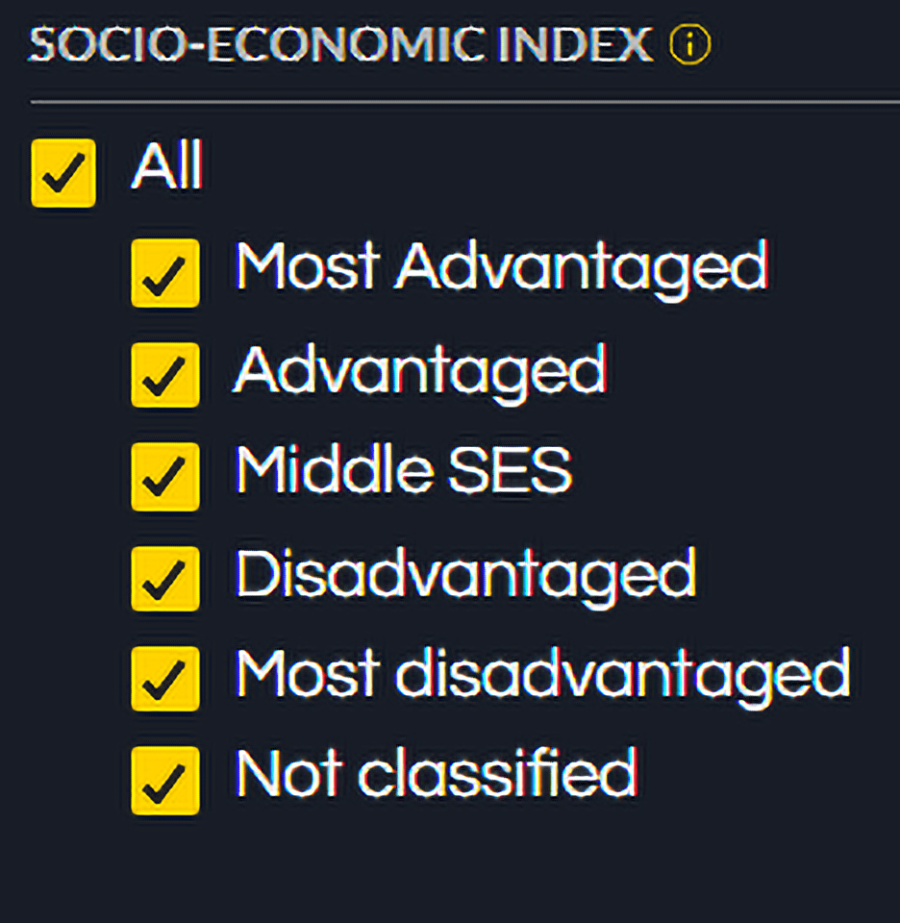
Task: Deselect the Most disadvantaged checkbox
Action: (x=165, y=679)
